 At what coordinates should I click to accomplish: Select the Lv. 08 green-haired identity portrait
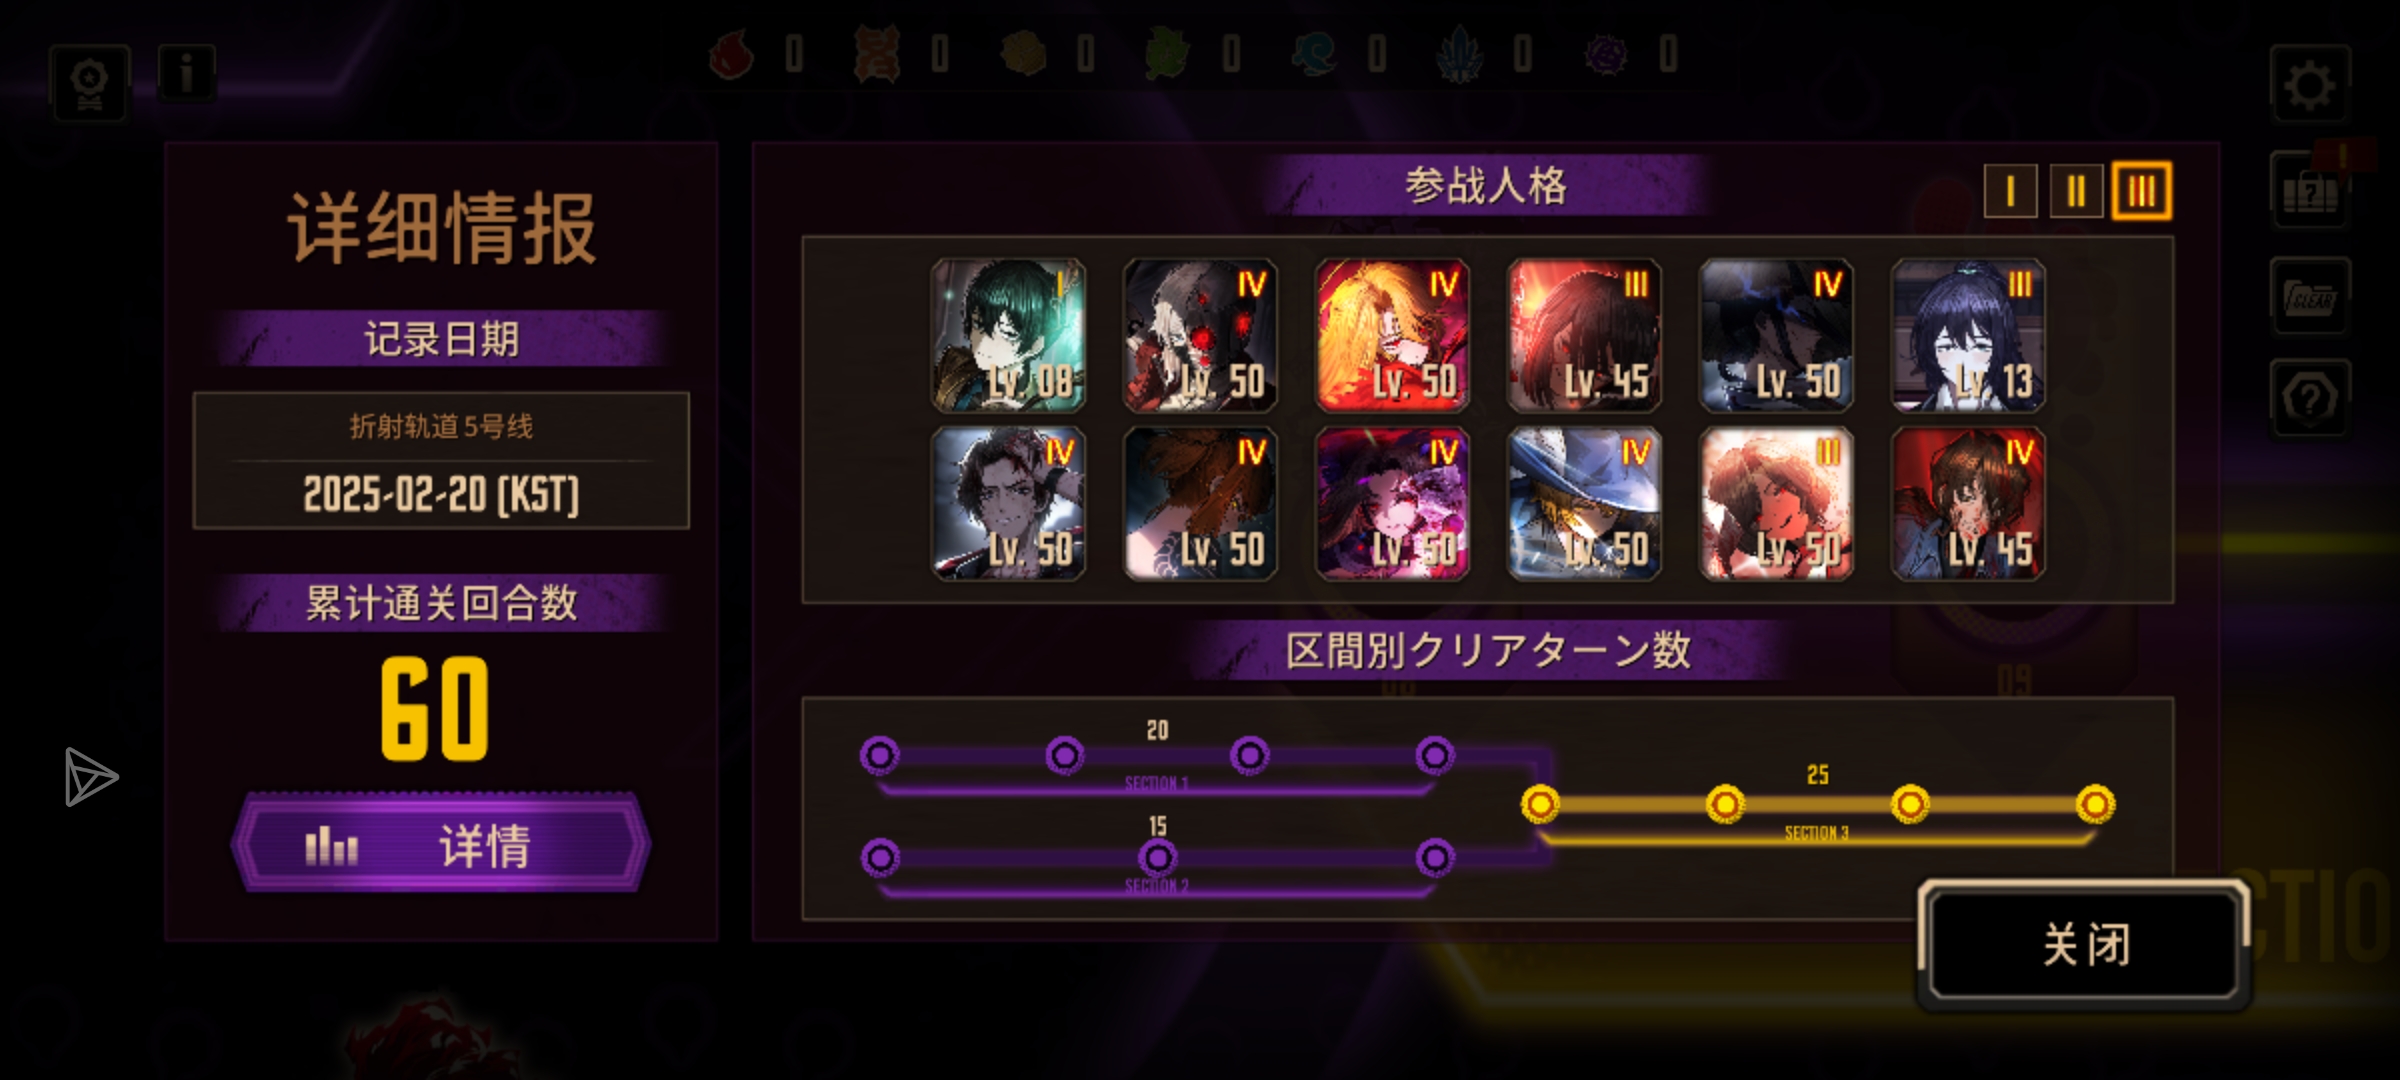(1008, 335)
